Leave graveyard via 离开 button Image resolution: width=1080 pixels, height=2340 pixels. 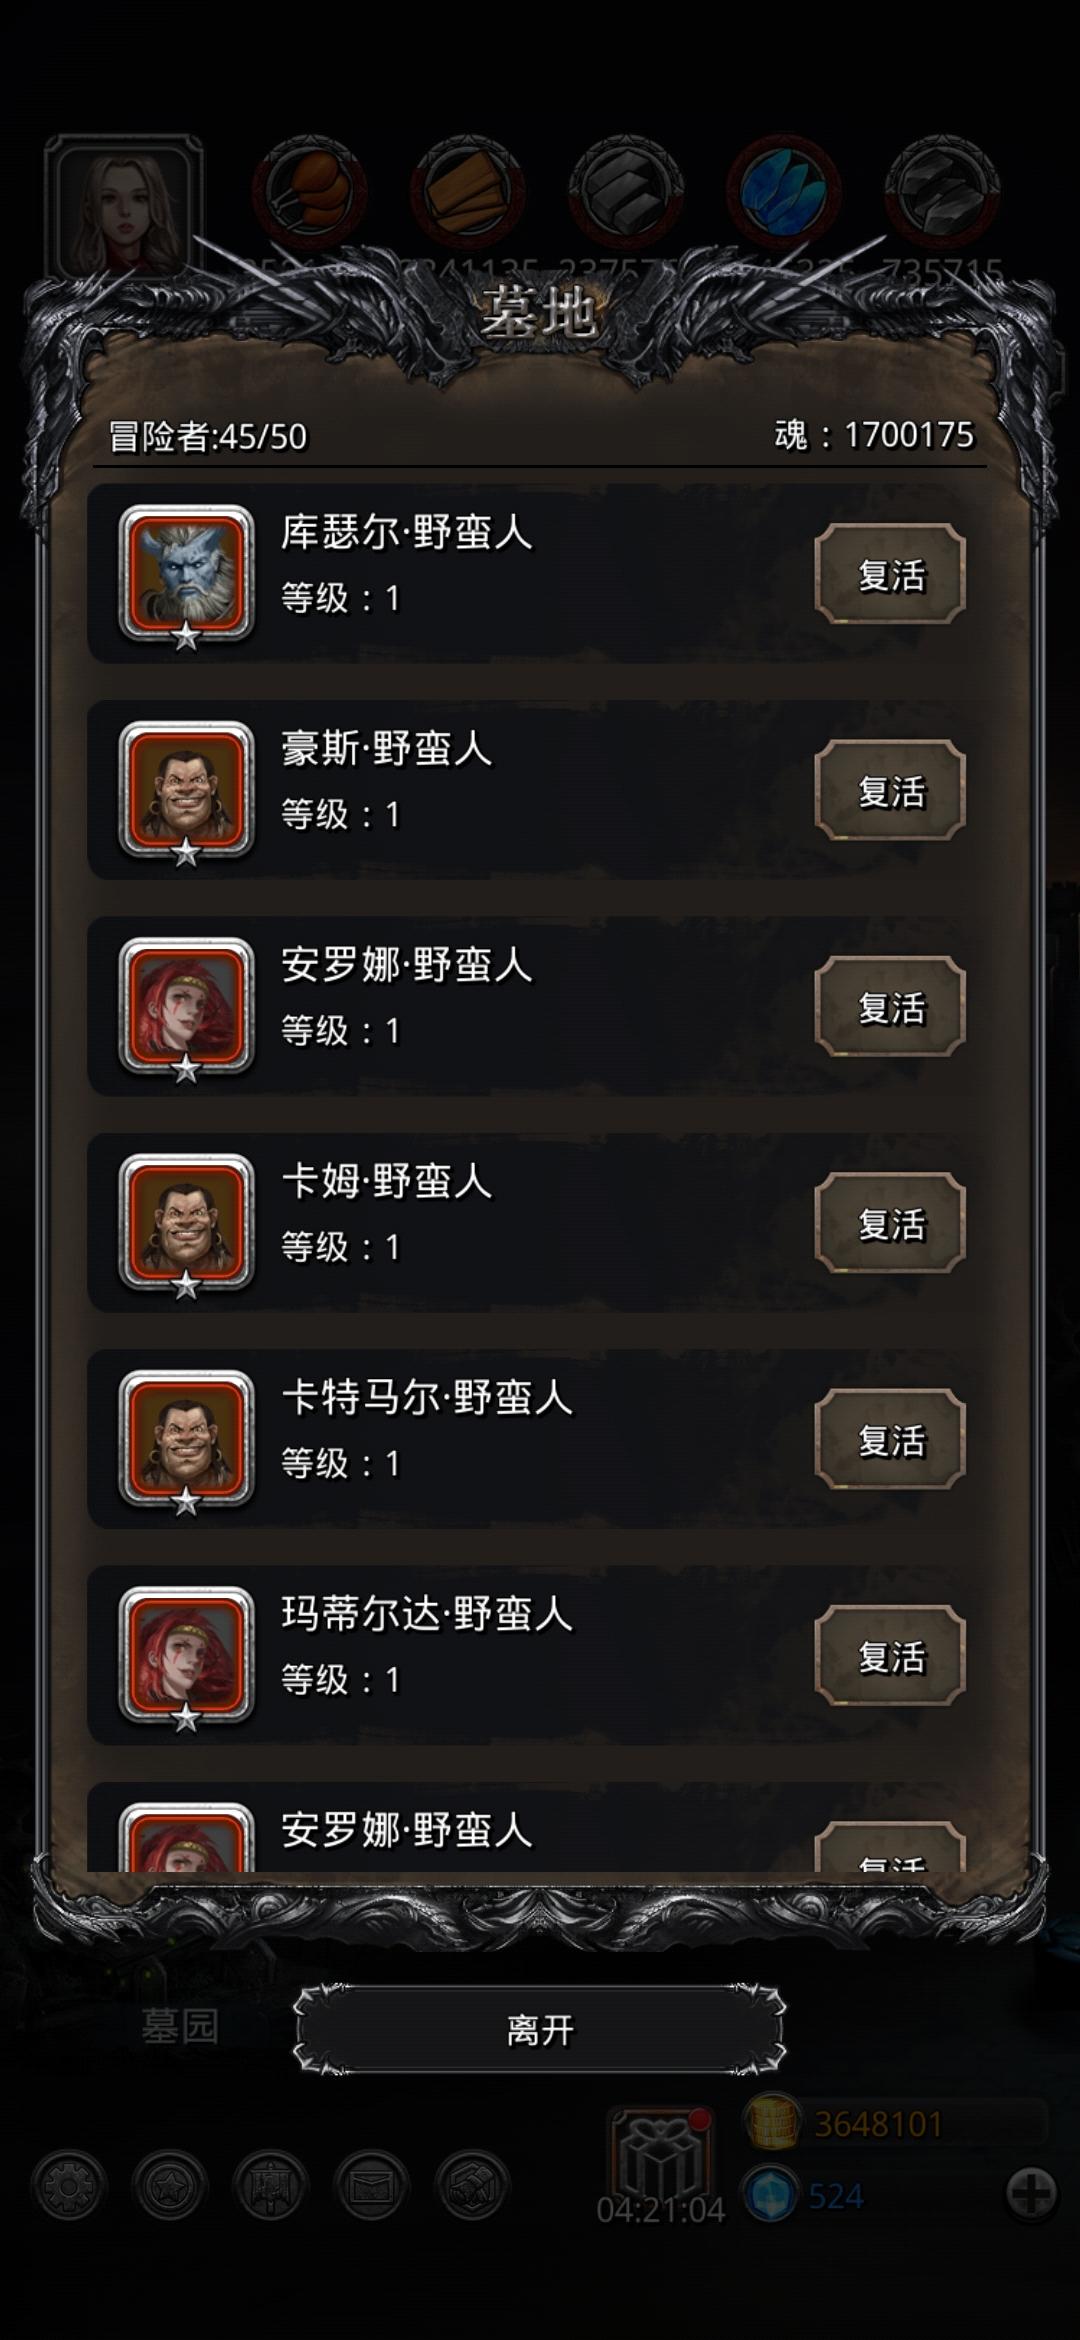540,2029
